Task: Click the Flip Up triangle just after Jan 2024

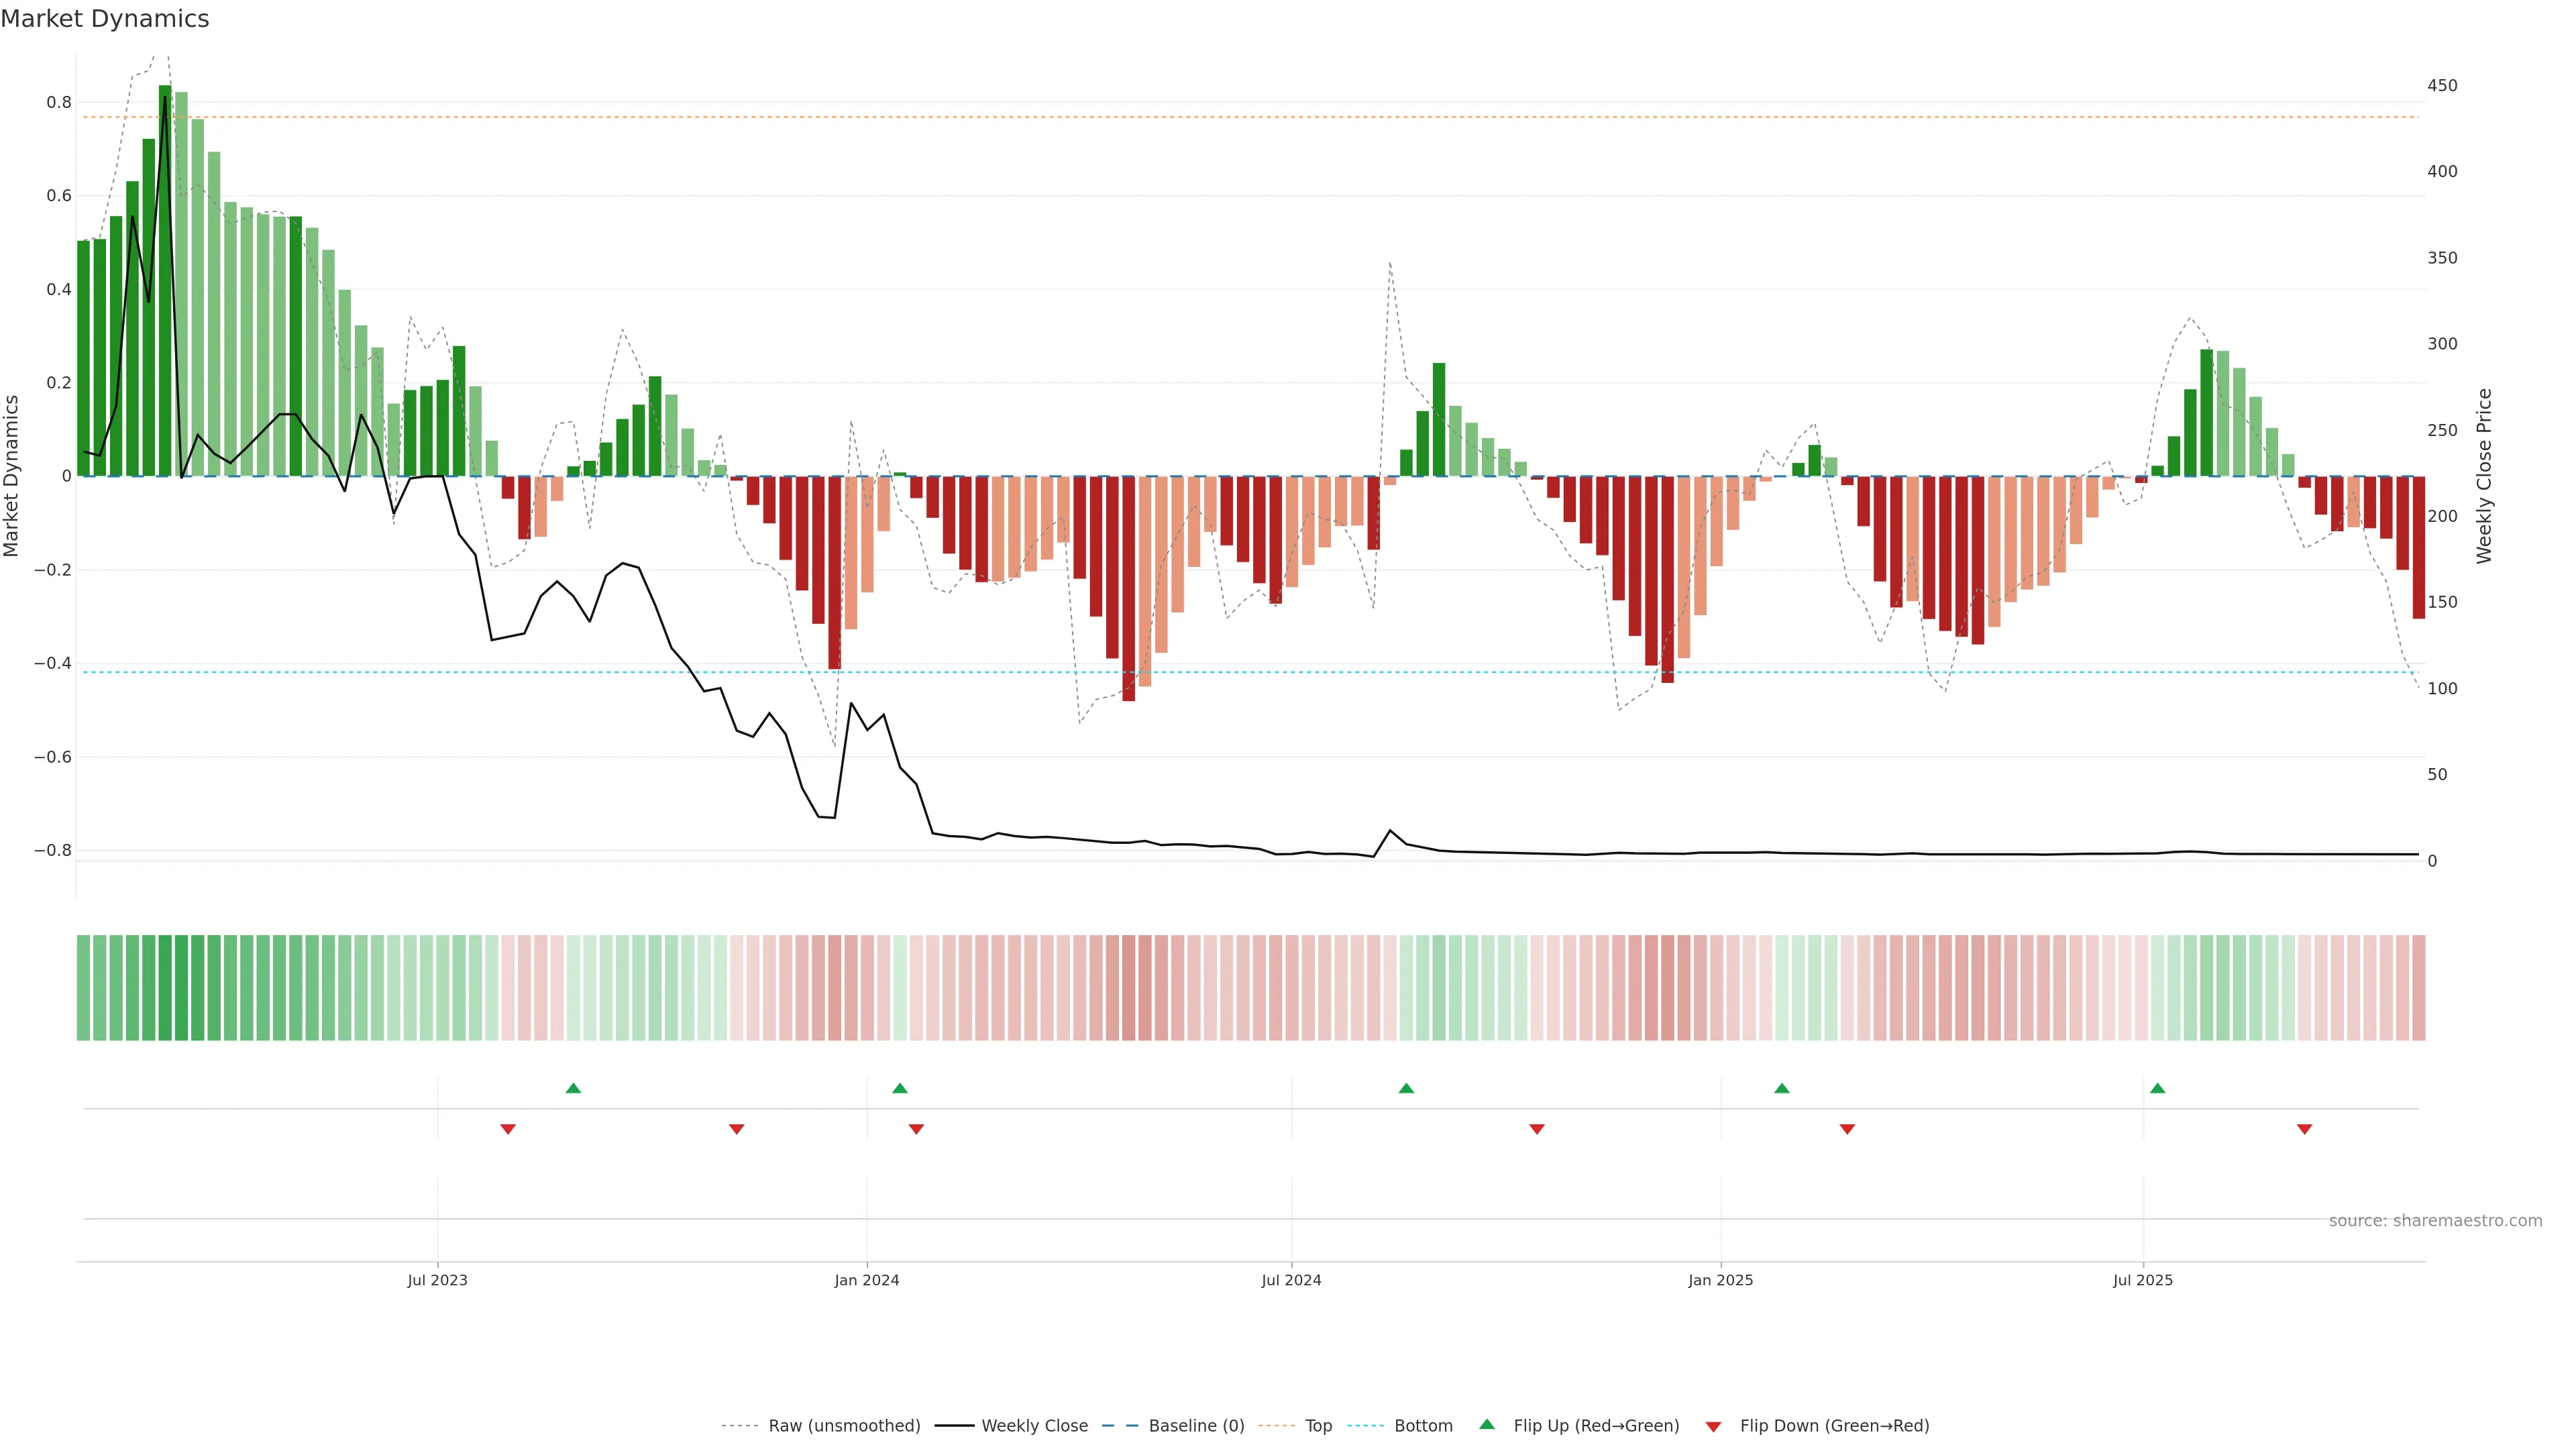Action: click(900, 1088)
